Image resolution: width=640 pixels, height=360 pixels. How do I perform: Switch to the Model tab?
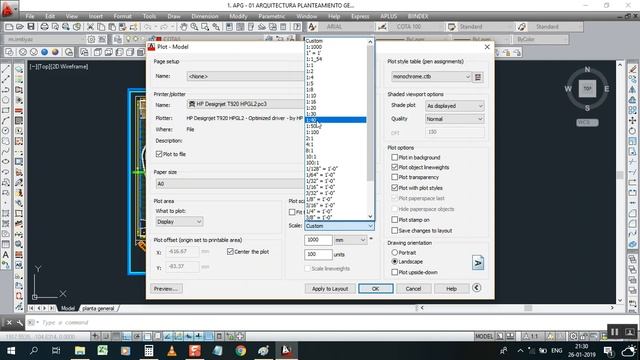tap(68, 308)
